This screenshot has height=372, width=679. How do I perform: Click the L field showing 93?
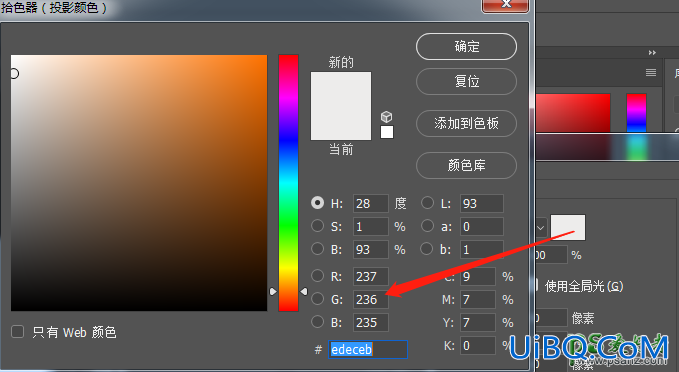482,204
